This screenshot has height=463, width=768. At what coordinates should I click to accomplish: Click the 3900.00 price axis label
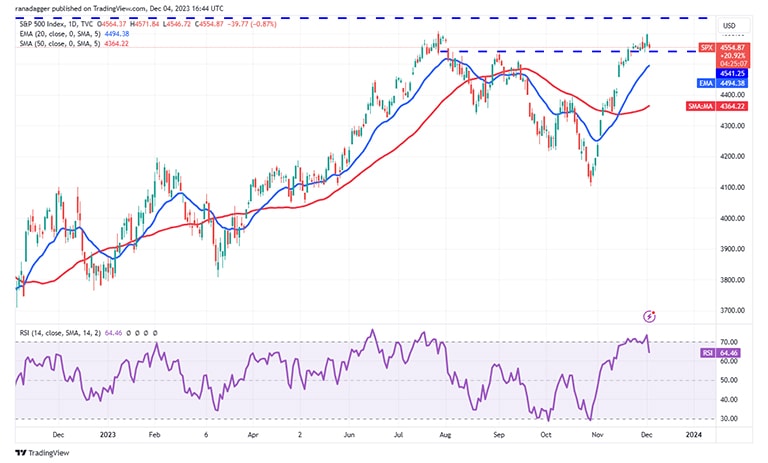tap(733, 249)
